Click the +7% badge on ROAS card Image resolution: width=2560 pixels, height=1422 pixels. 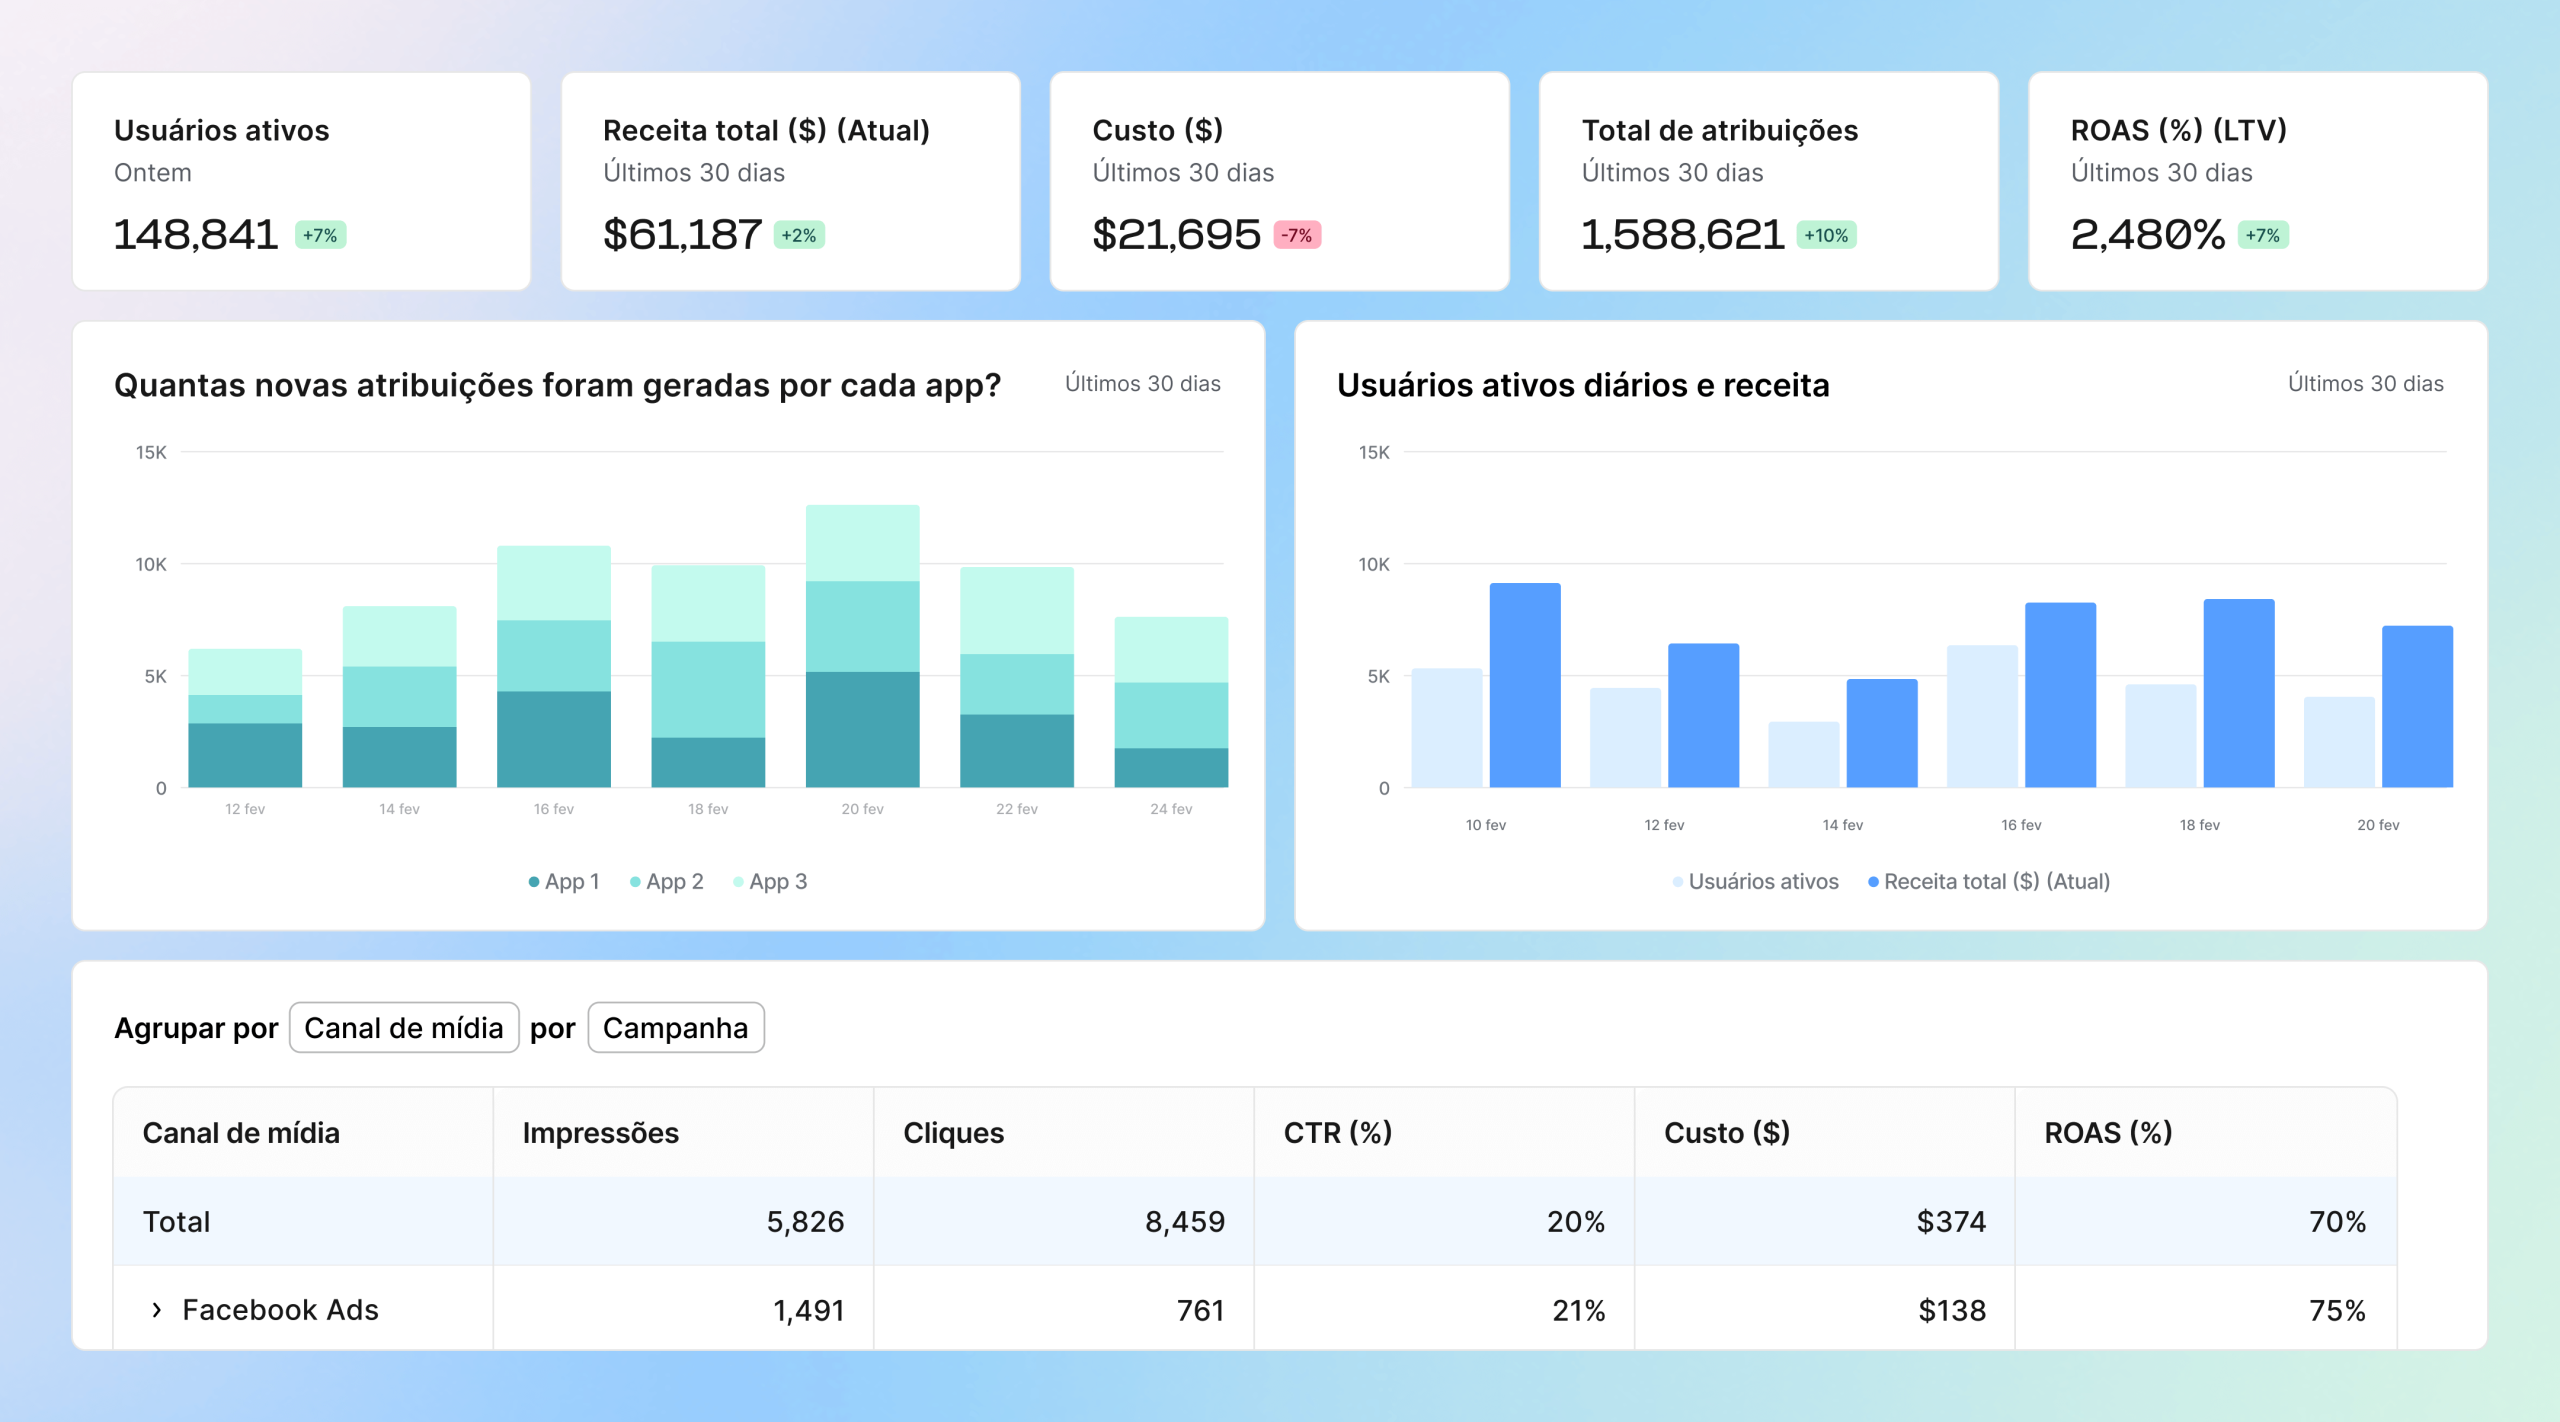(x=2262, y=236)
